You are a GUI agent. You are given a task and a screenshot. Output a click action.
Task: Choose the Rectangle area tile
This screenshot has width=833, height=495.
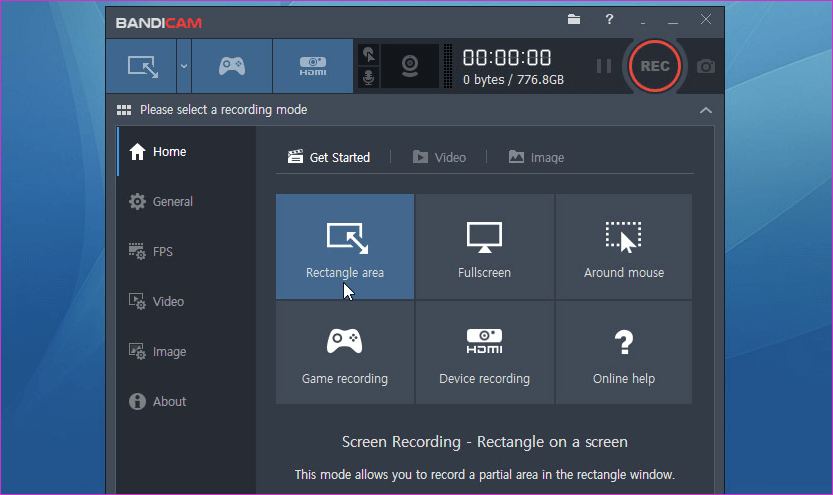pyautogui.click(x=345, y=246)
